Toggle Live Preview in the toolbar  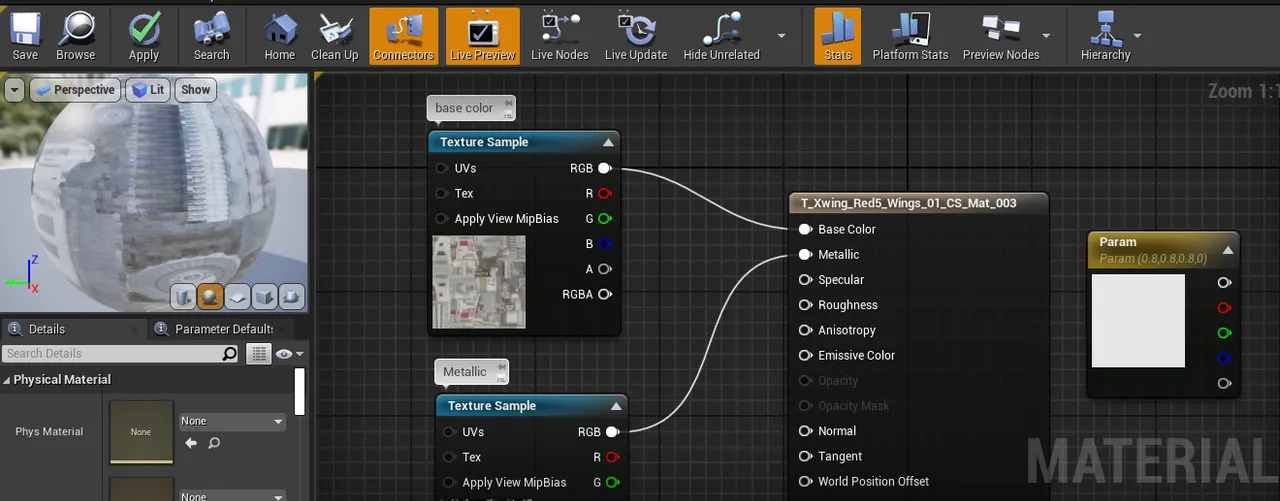[482, 36]
